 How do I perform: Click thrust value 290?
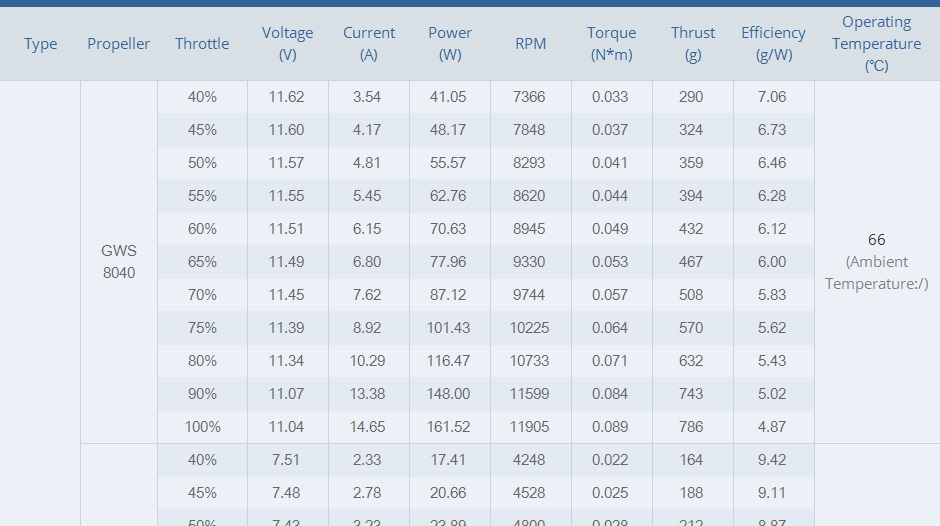pyautogui.click(x=691, y=97)
